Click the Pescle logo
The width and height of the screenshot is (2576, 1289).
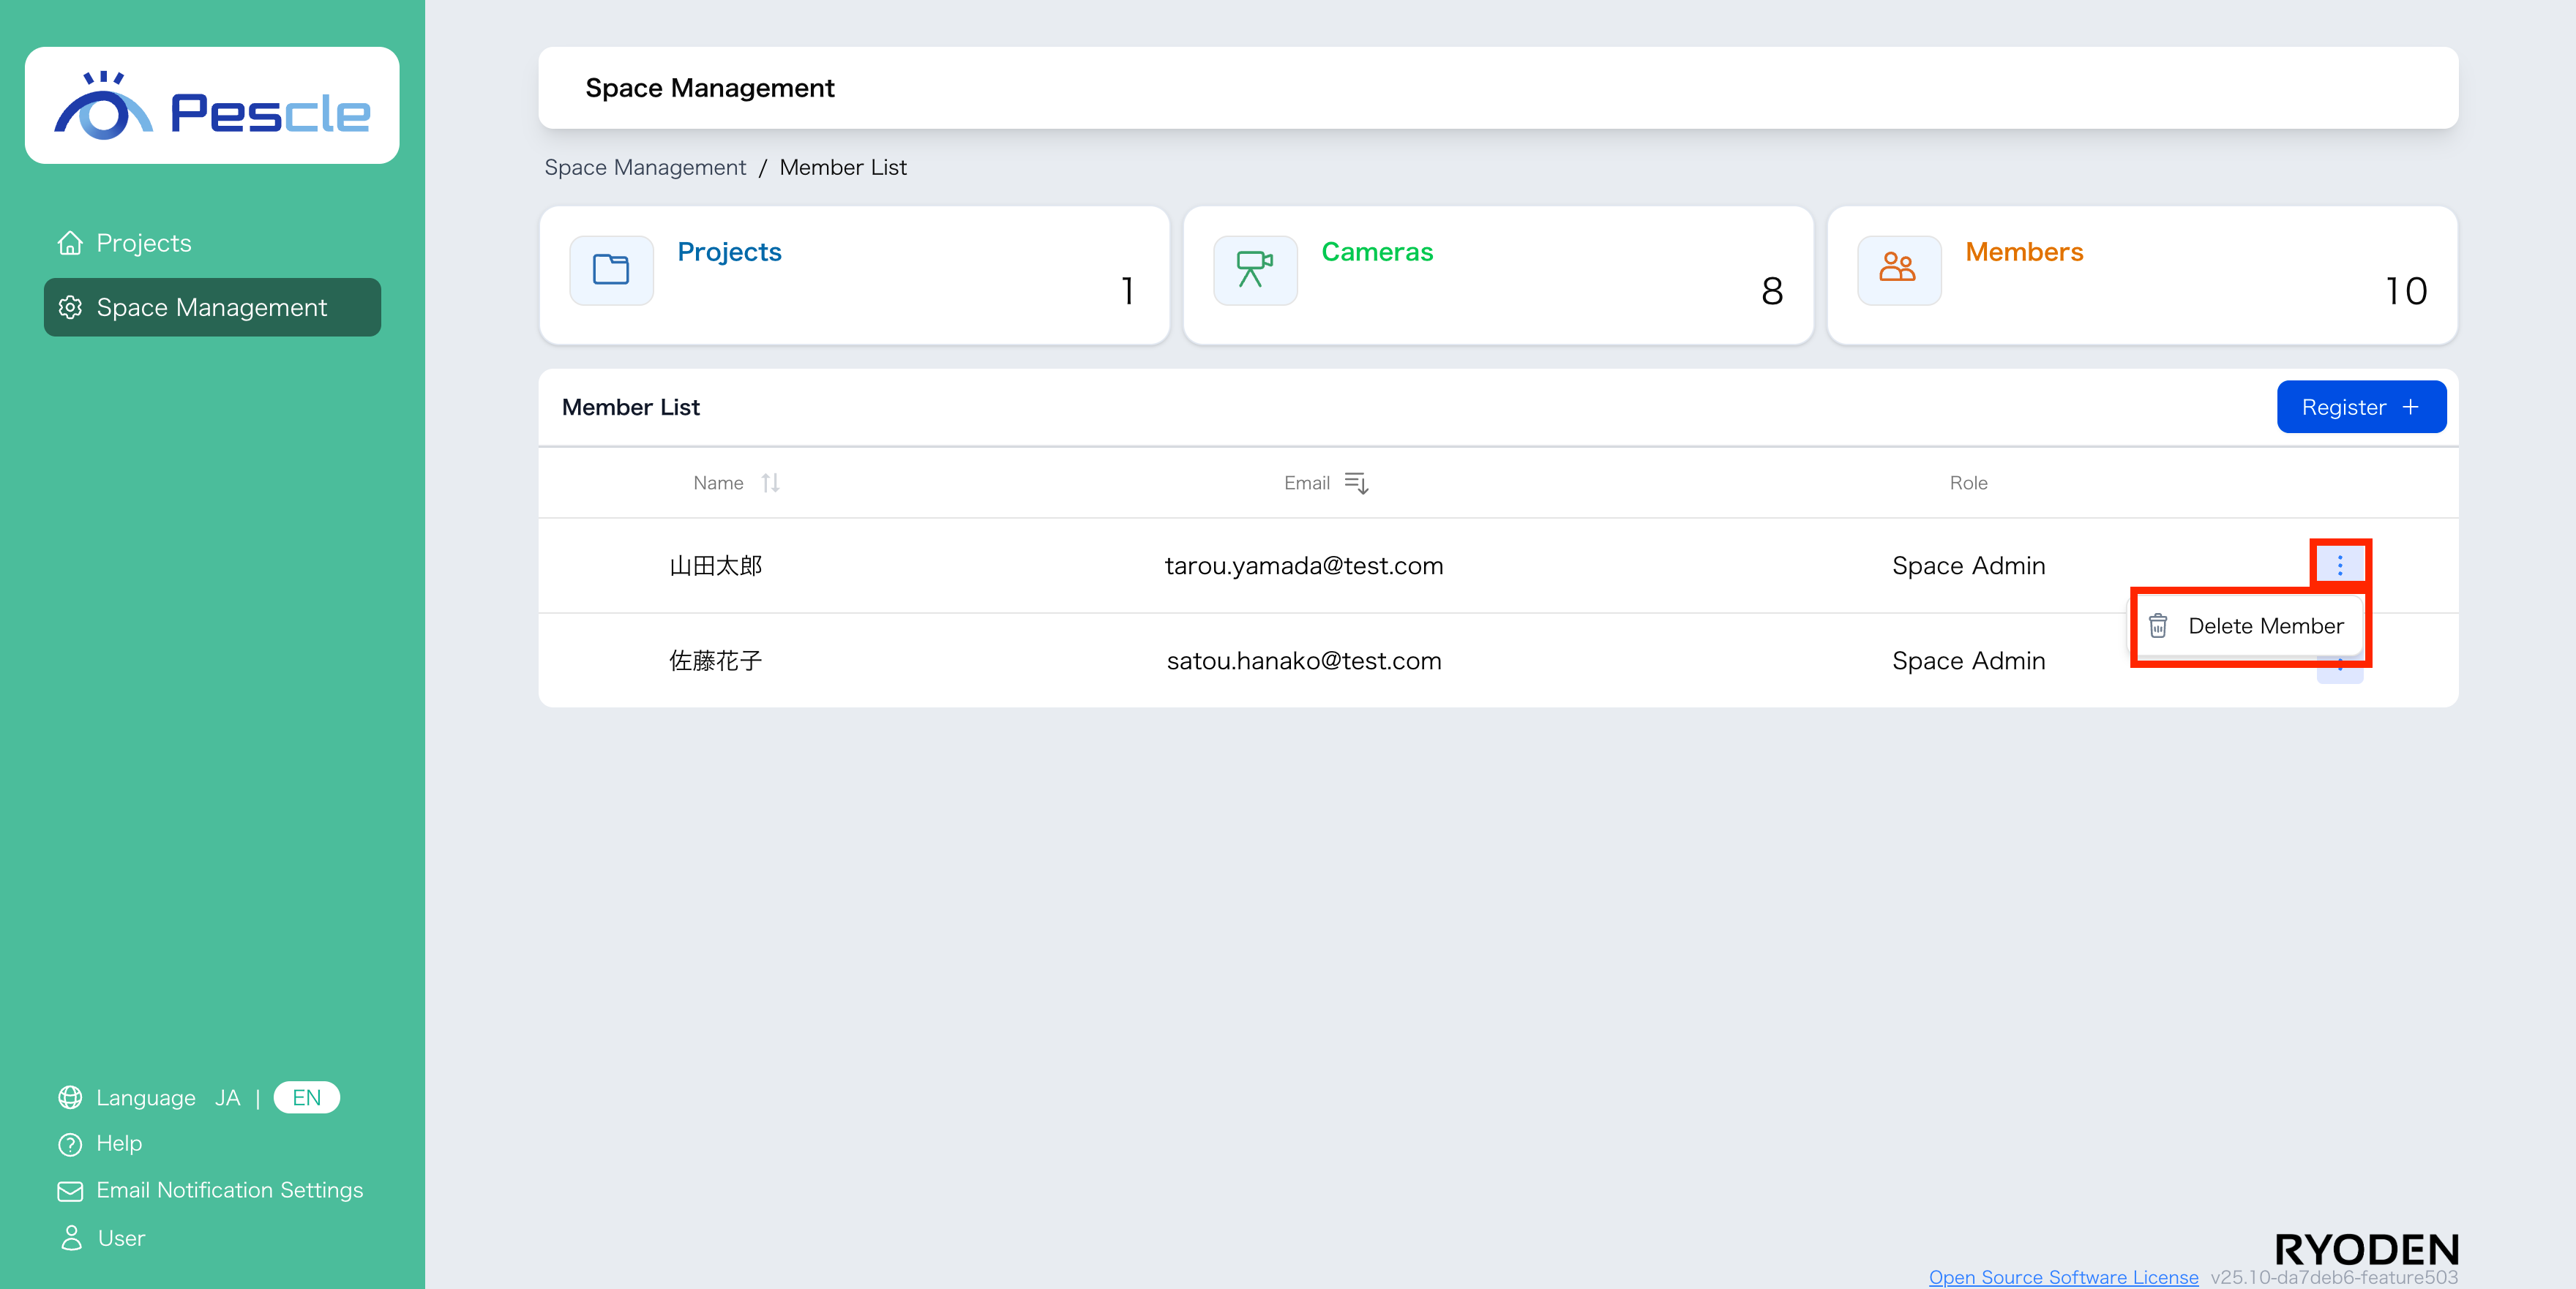212,106
